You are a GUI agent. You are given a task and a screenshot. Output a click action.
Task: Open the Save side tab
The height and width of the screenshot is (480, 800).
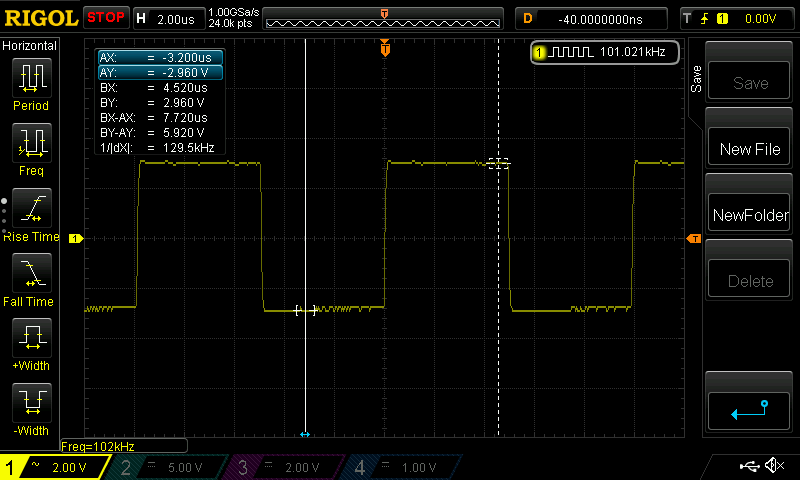tap(697, 80)
